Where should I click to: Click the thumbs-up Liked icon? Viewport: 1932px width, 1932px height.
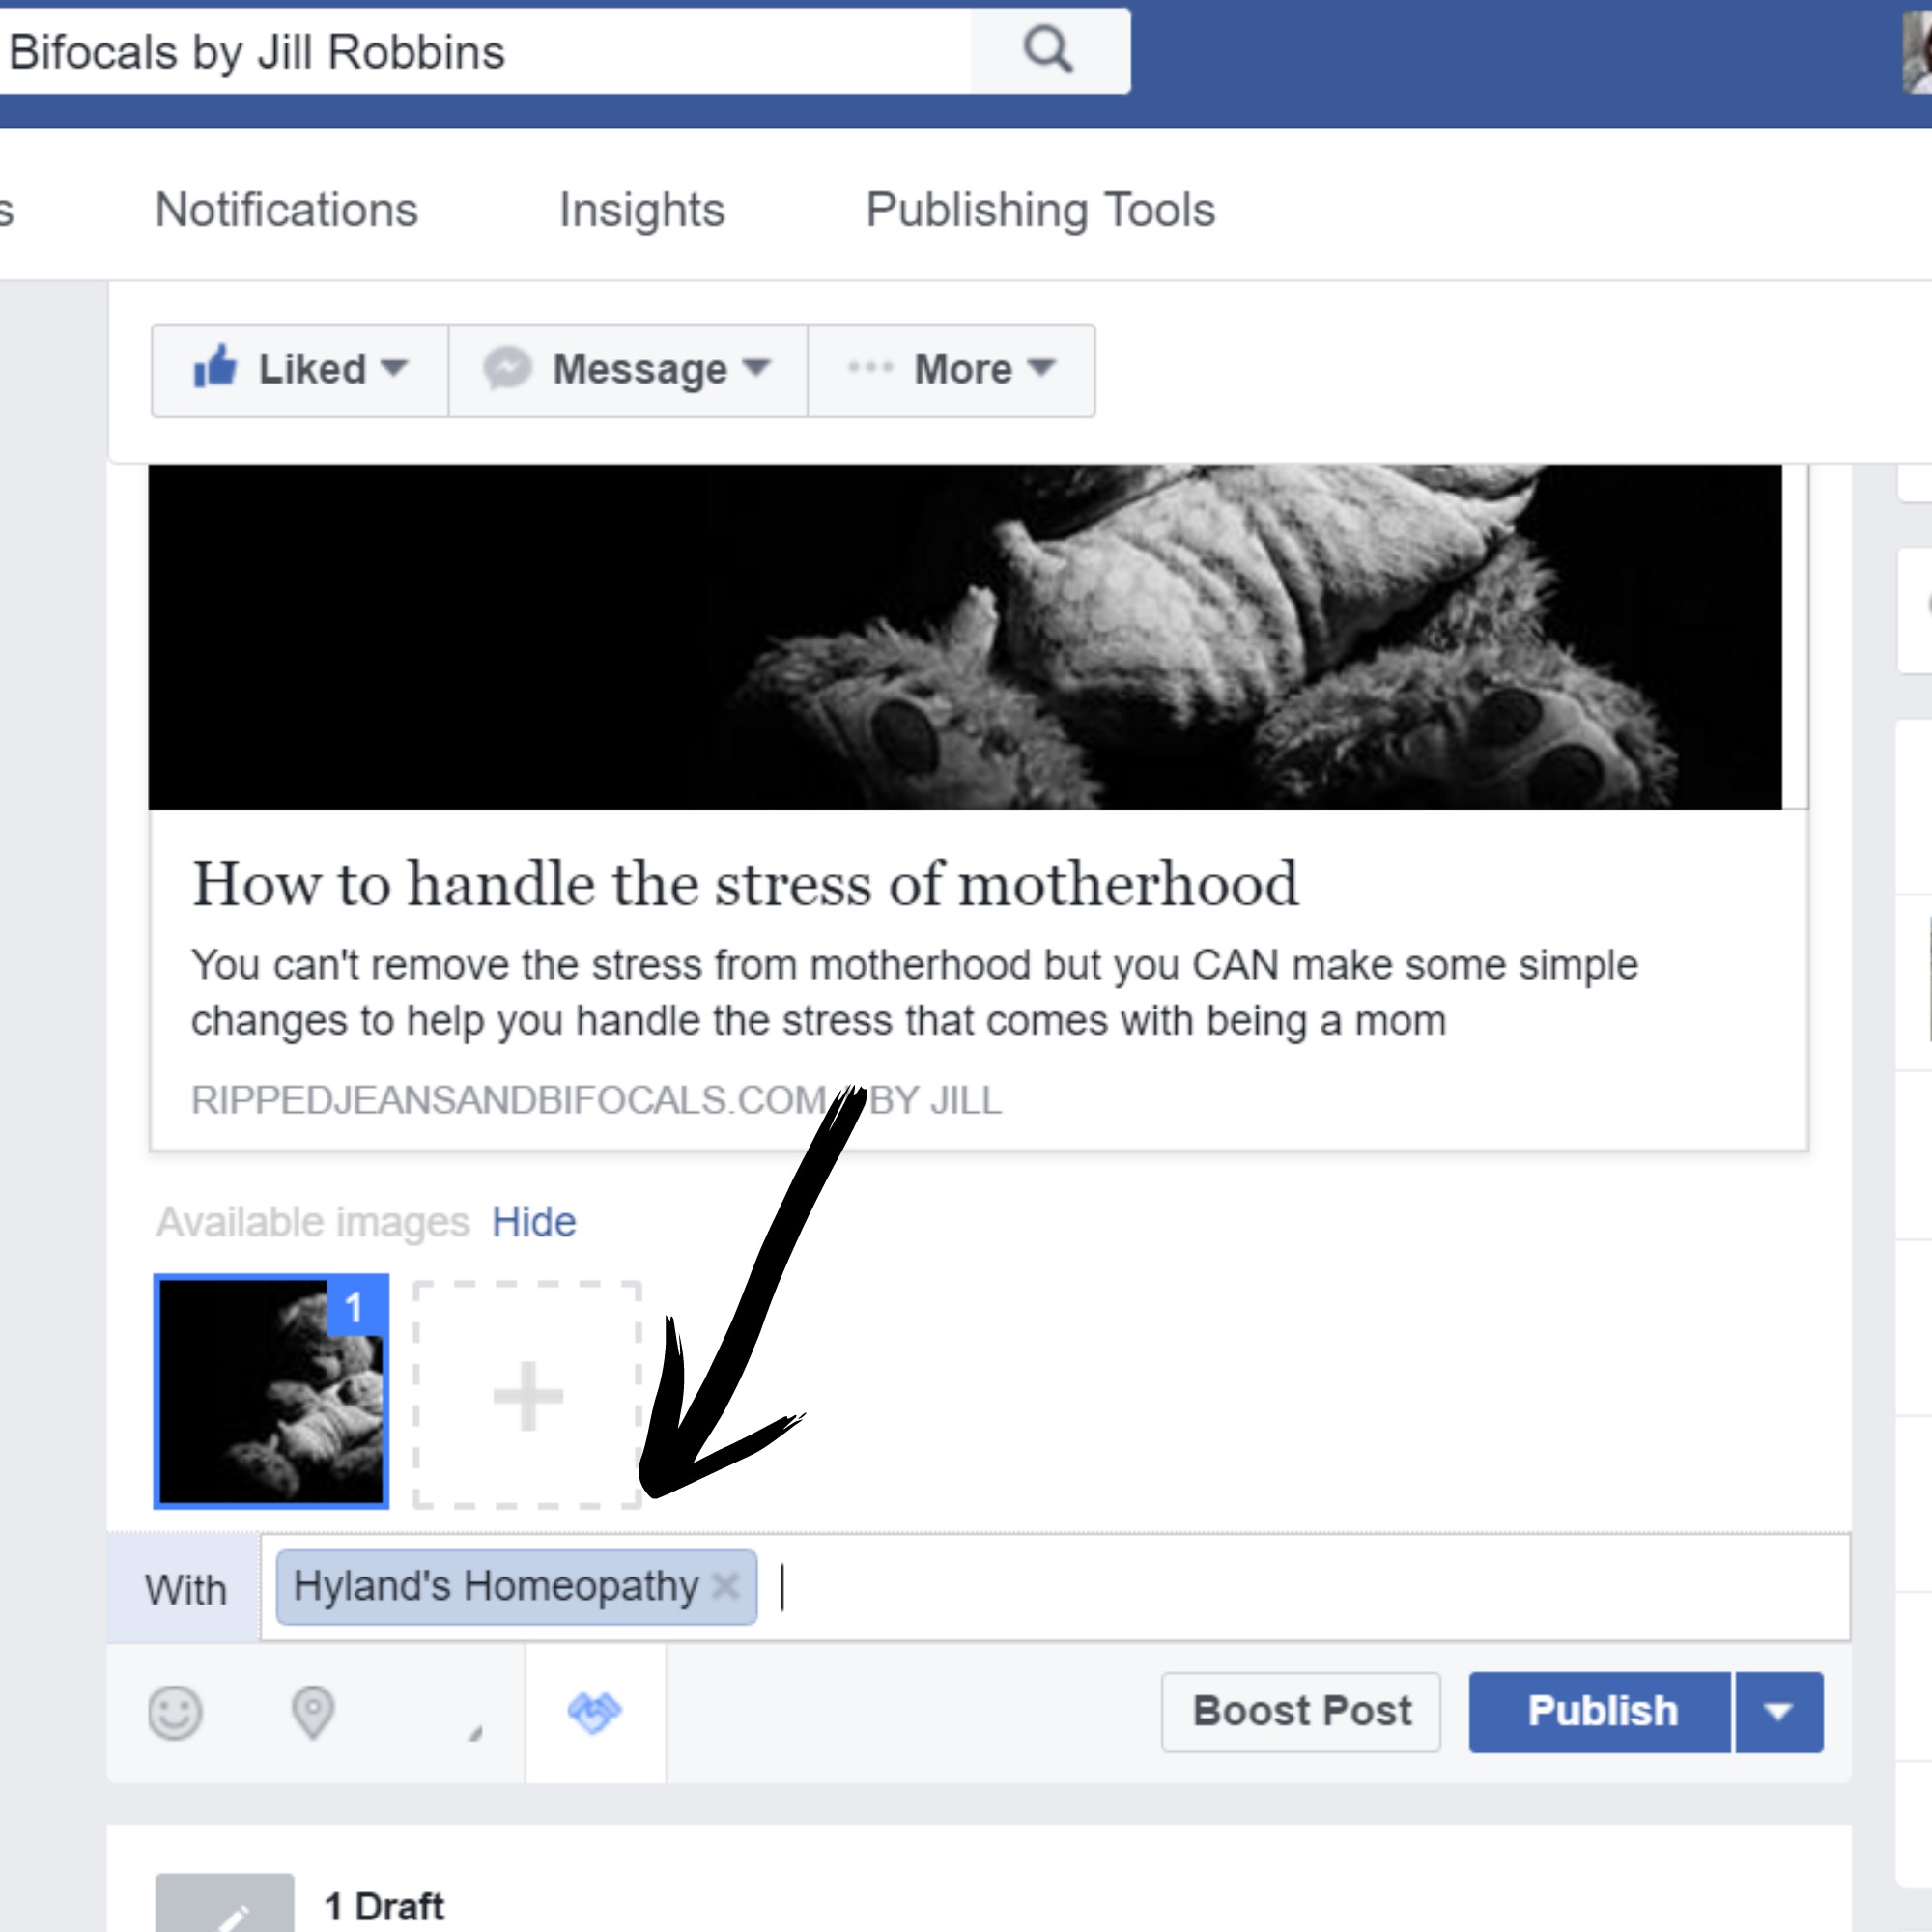215,366
